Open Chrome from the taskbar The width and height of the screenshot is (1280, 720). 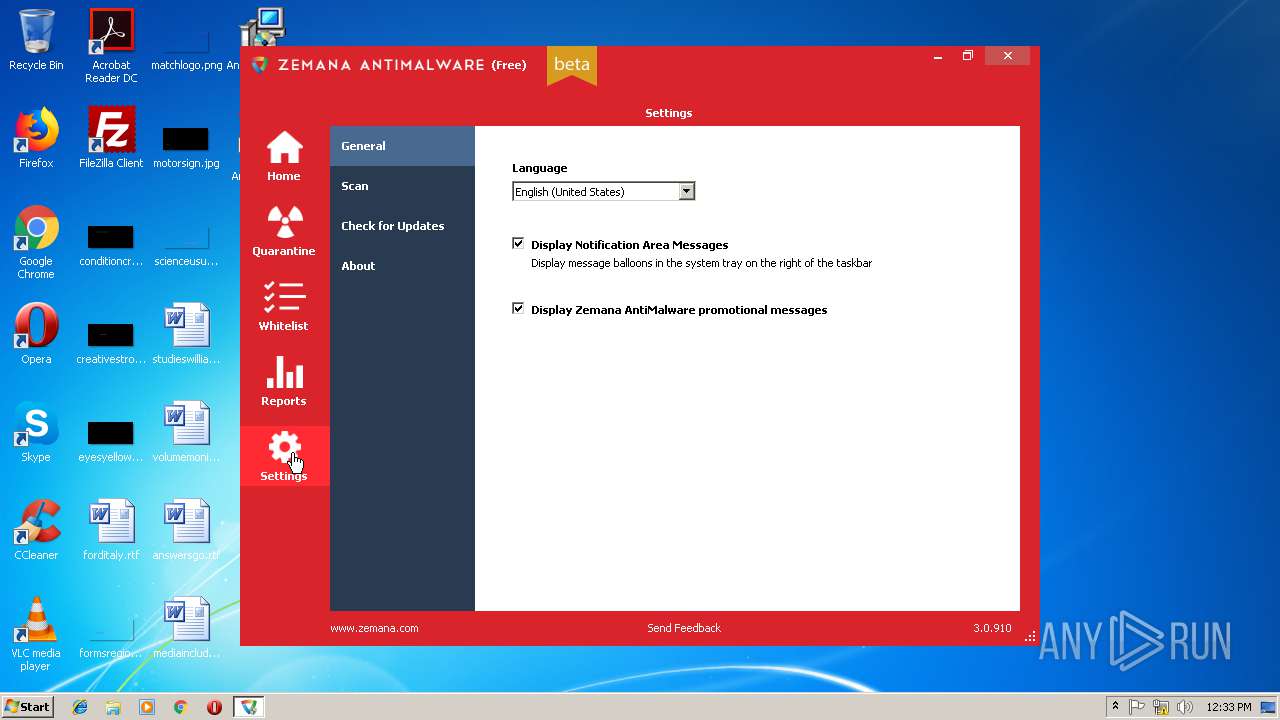181,707
